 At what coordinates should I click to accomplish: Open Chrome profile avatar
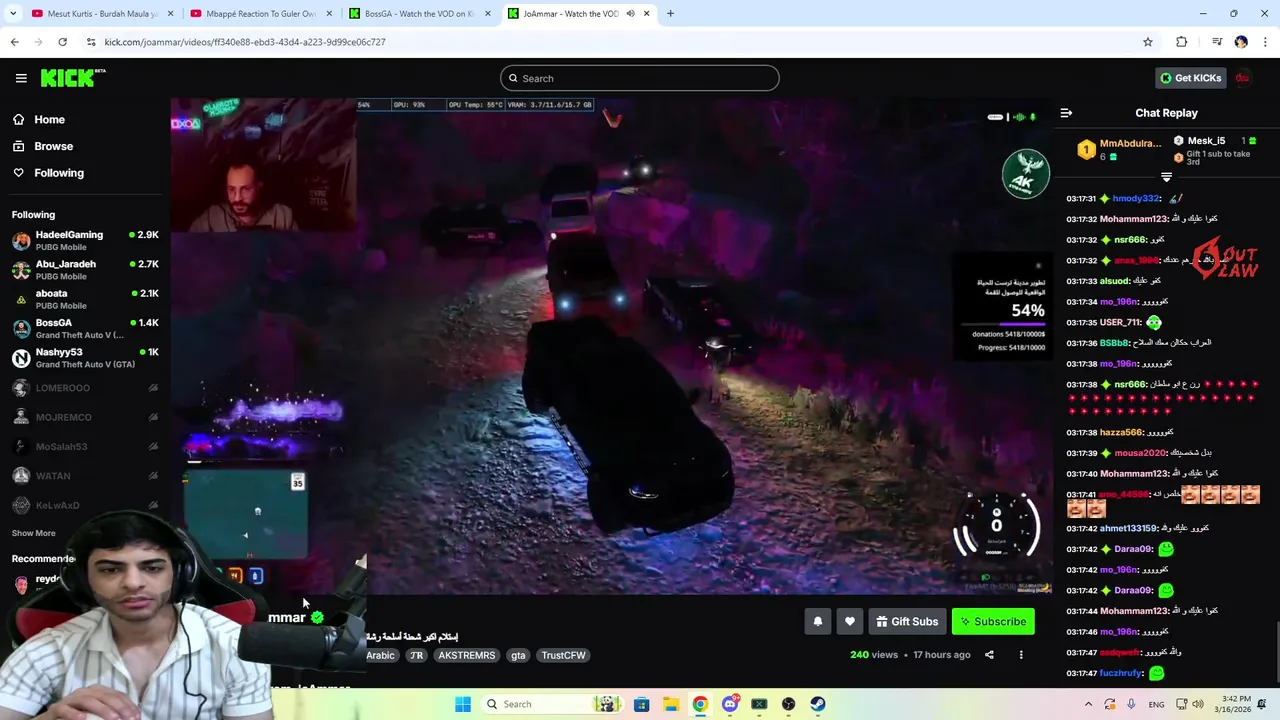pyautogui.click(x=1241, y=42)
